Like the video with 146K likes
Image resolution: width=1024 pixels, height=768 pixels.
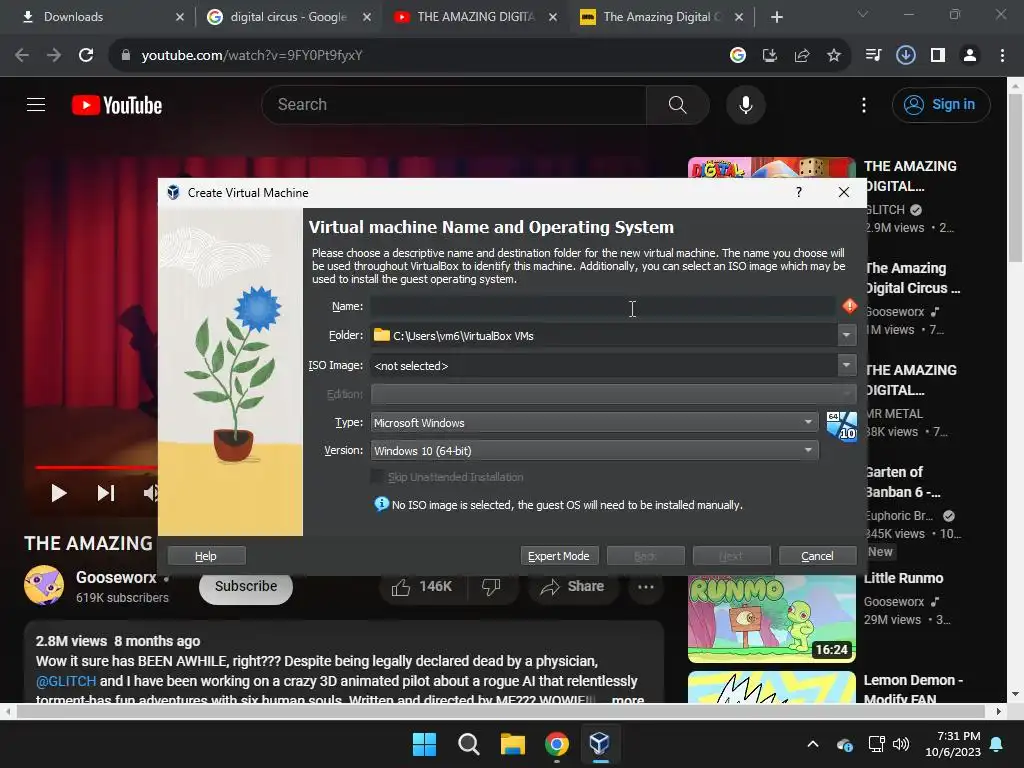click(x=422, y=586)
